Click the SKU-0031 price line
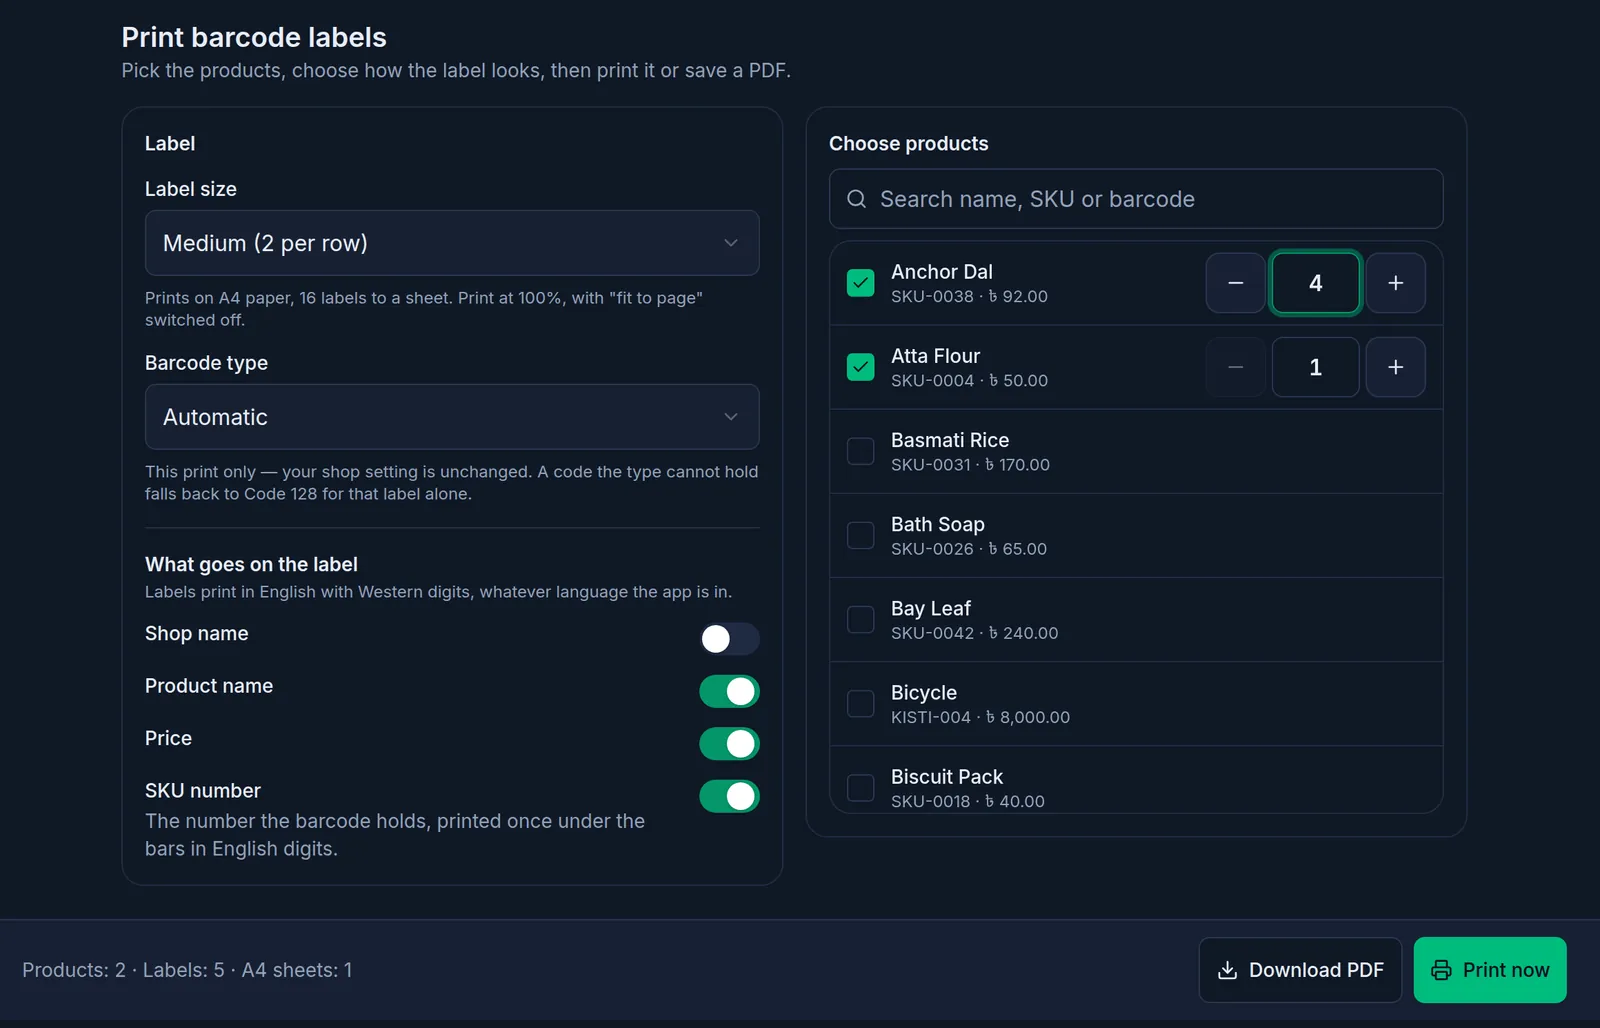Image resolution: width=1600 pixels, height=1028 pixels. coord(970,465)
